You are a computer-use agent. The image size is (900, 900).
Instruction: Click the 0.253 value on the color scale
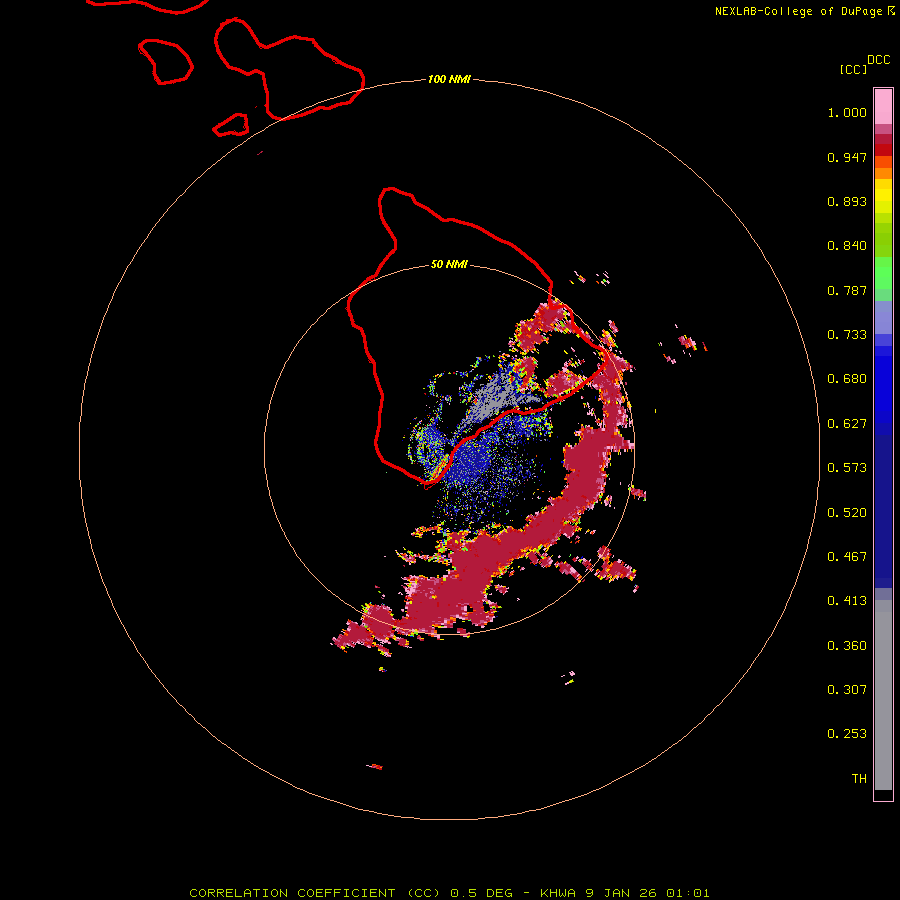tap(847, 734)
